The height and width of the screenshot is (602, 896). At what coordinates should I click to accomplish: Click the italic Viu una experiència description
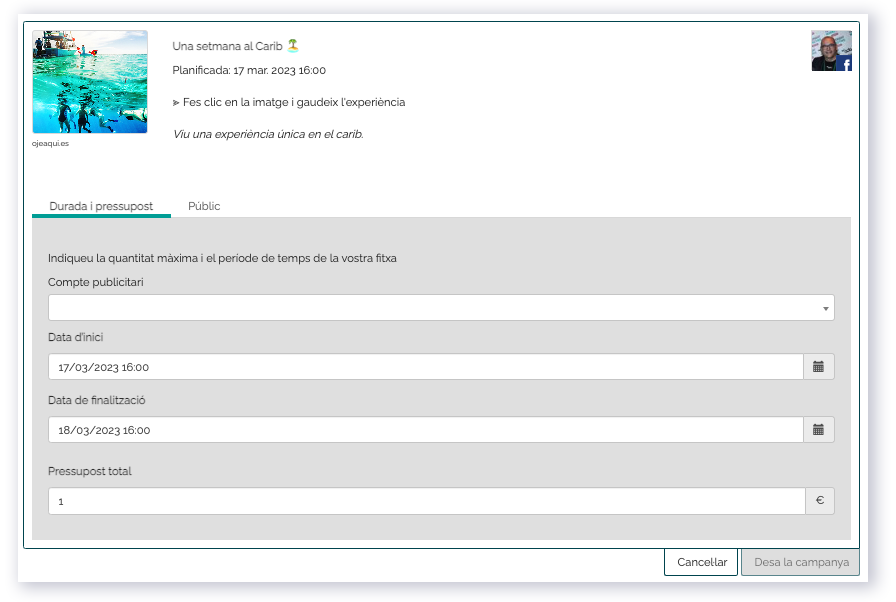[x=268, y=134]
